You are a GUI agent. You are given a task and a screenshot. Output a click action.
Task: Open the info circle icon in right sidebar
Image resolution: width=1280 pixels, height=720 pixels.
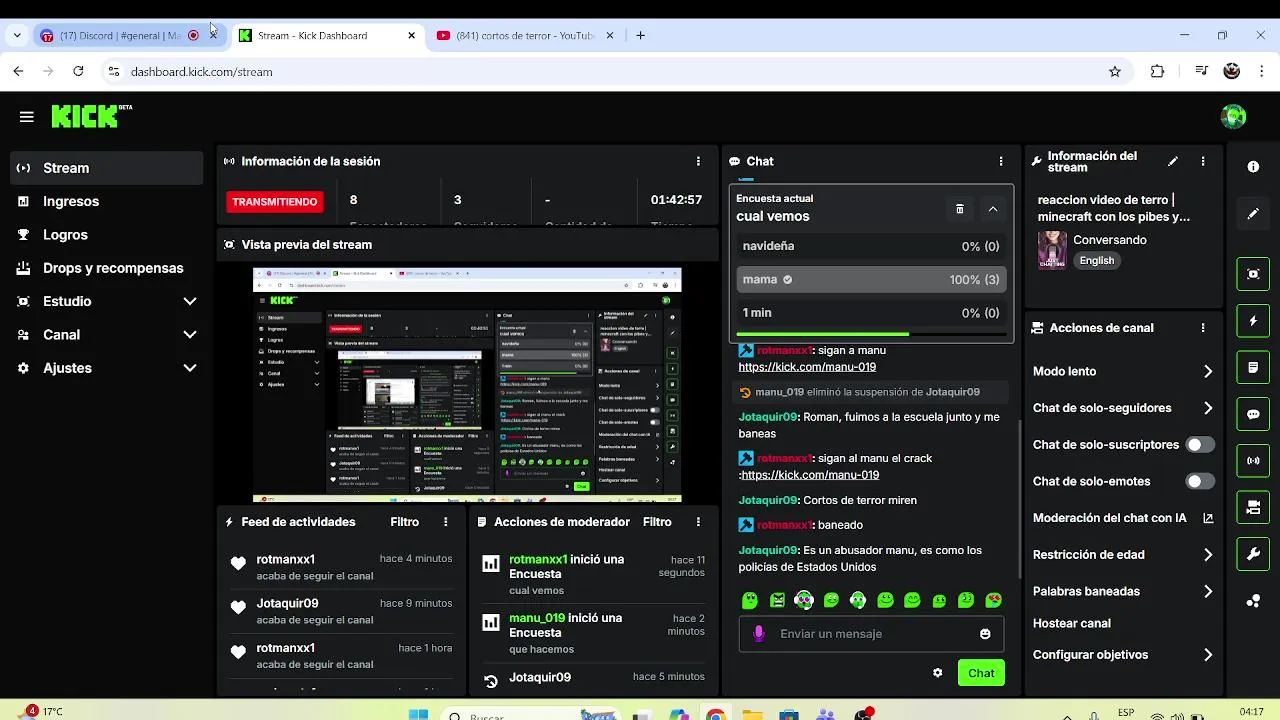click(1253, 167)
